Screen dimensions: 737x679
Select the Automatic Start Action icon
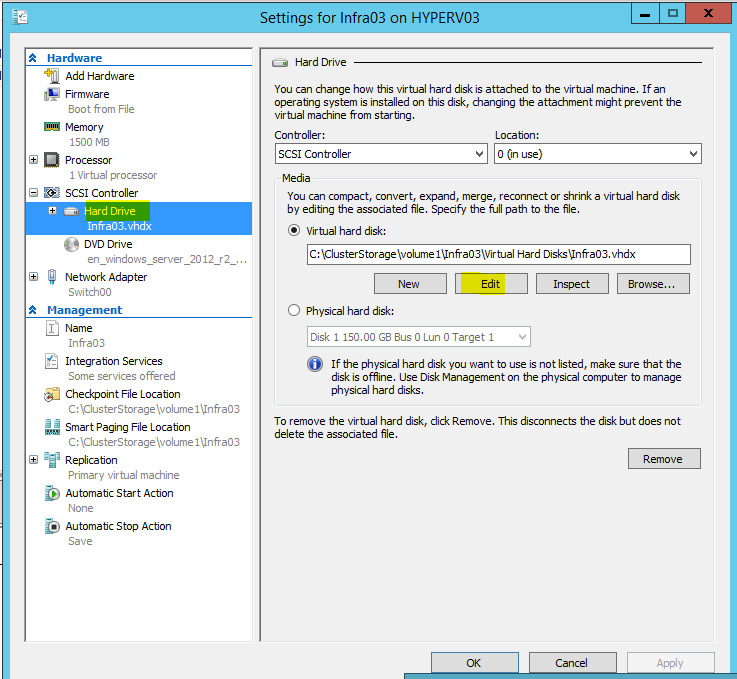[53, 493]
